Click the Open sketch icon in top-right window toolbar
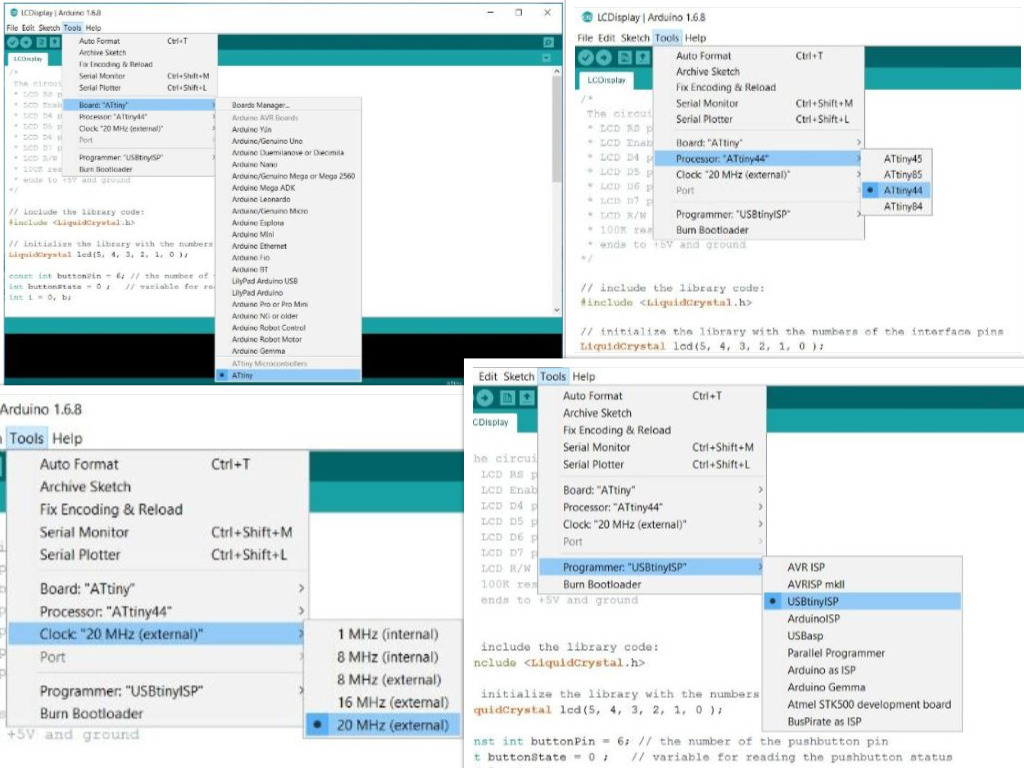 coord(643,57)
